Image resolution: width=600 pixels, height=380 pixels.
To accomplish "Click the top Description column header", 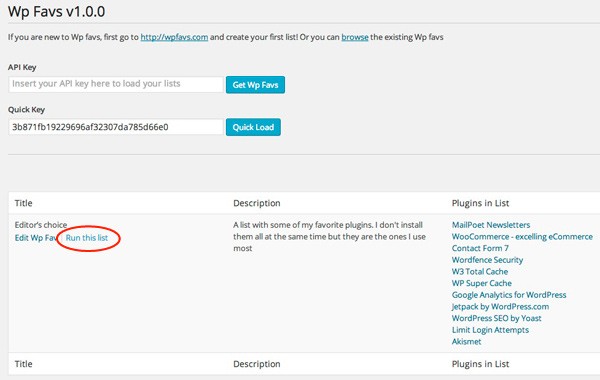I will point(257,203).
